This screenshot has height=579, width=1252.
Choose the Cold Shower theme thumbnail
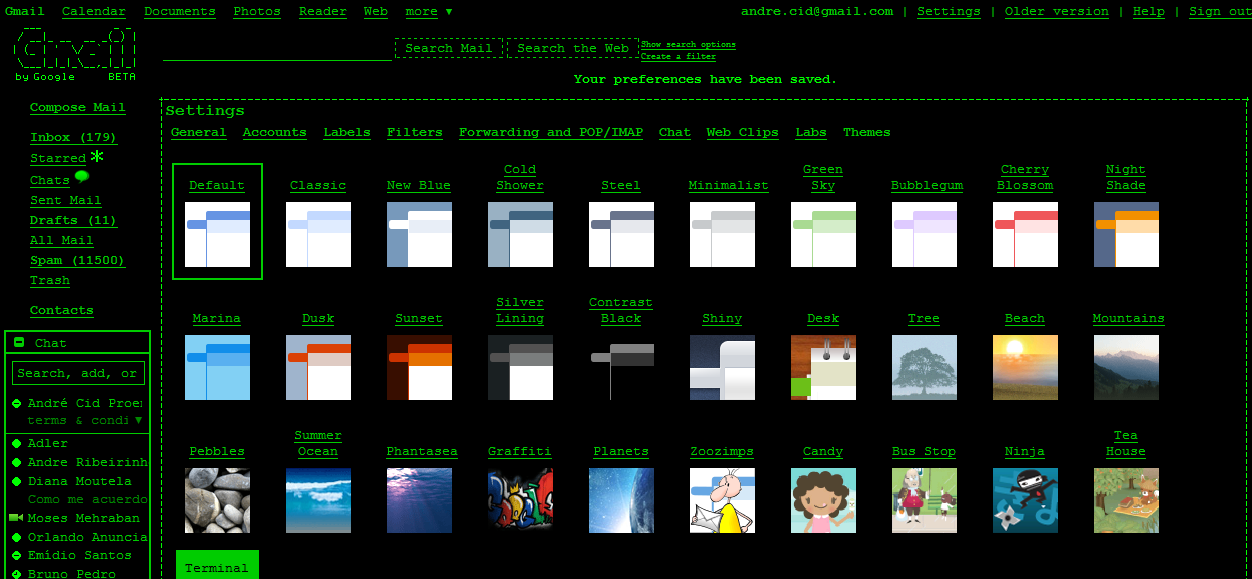(520, 235)
